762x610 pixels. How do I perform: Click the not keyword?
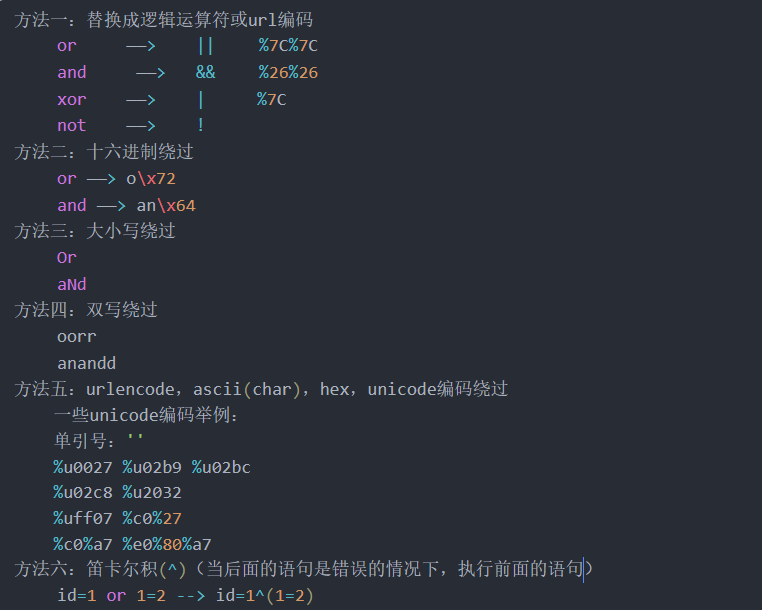pyautogui.click(x=71, y=125)
